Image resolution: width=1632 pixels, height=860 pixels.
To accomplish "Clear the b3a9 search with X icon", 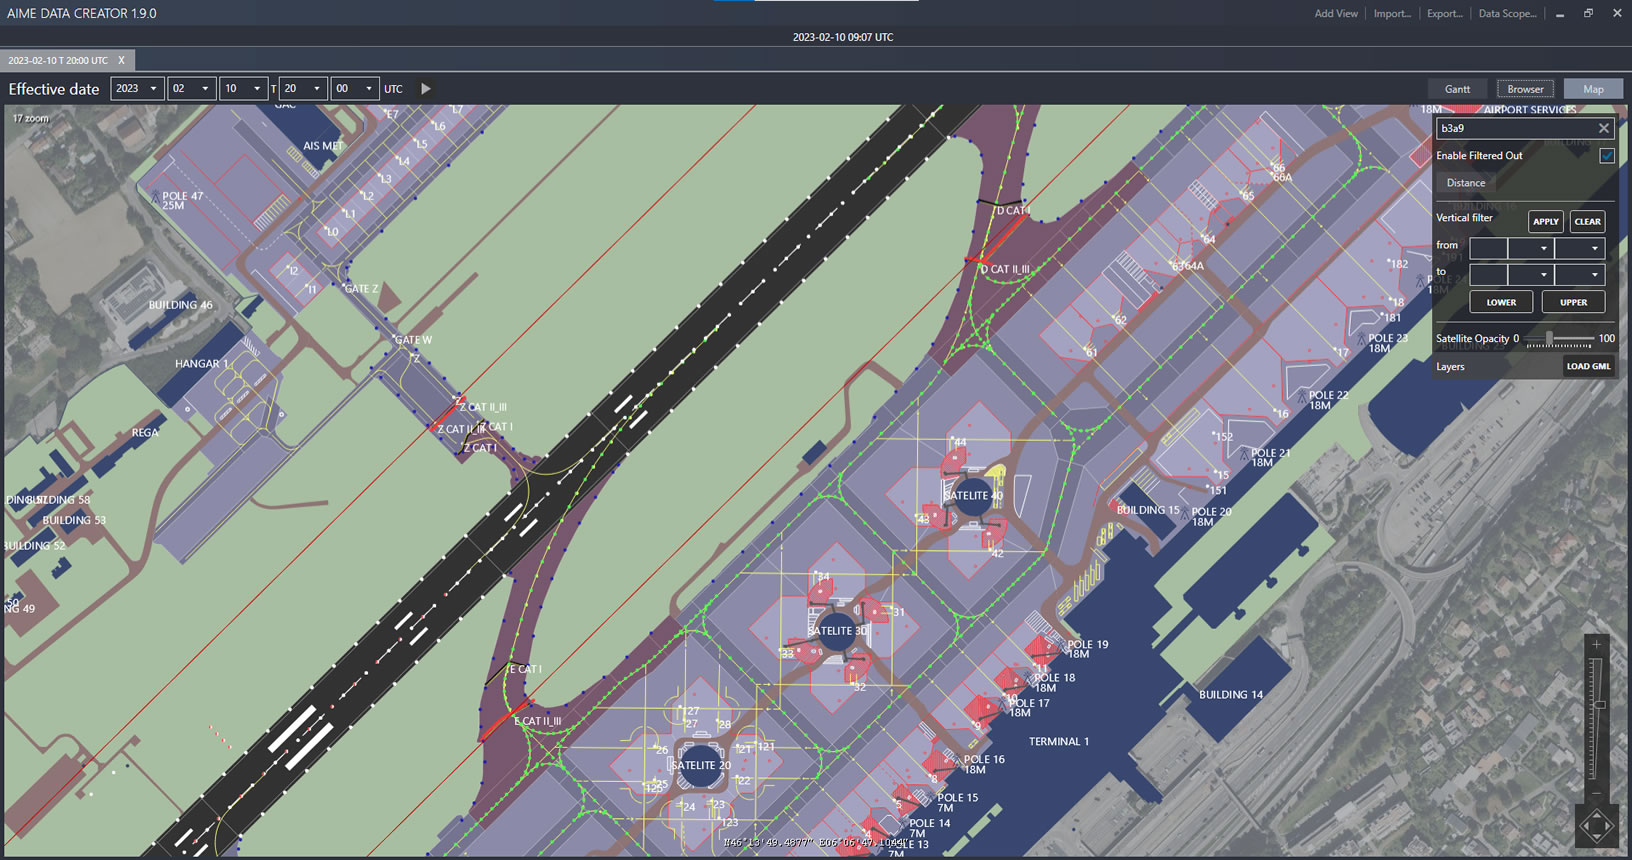I will tap(1604, 128).
